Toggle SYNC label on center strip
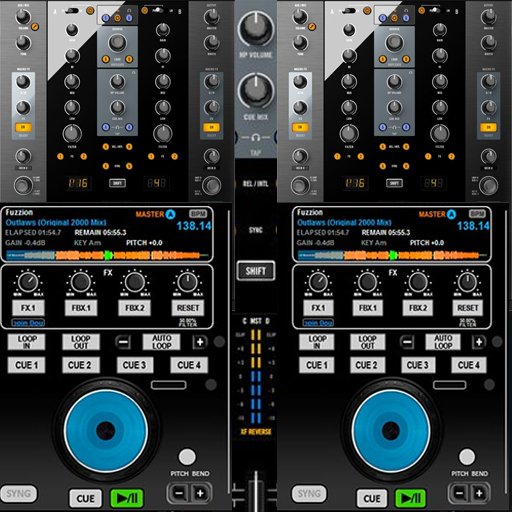This screenshot has height=512, width=512. (x=256, y=230)
